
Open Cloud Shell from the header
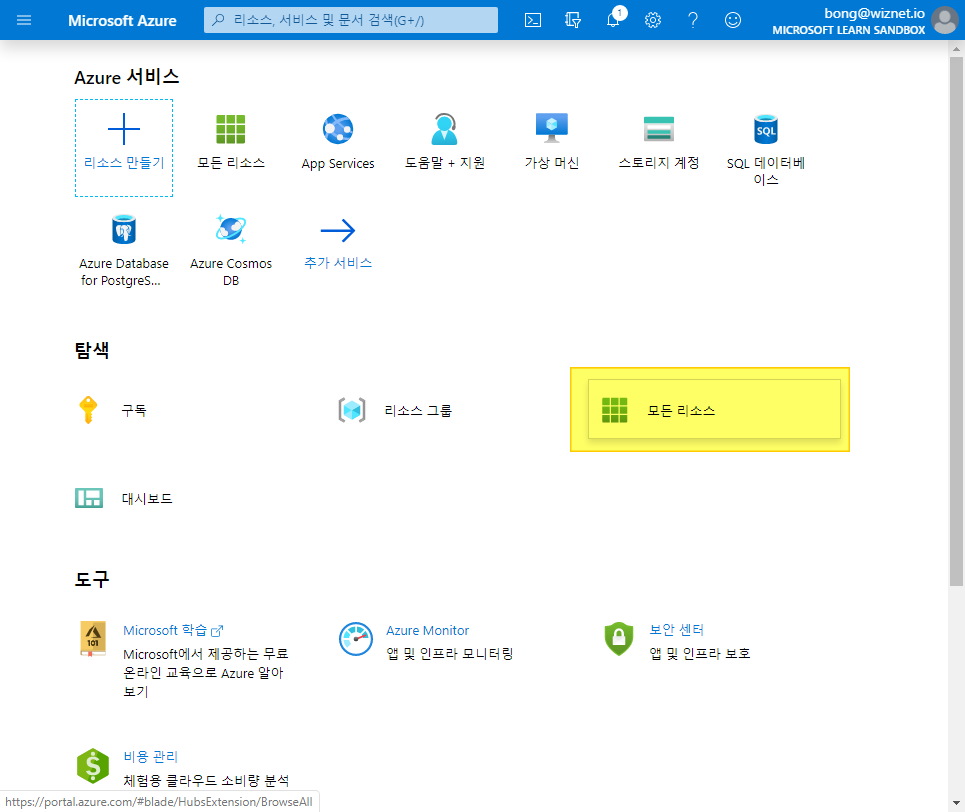533,20
